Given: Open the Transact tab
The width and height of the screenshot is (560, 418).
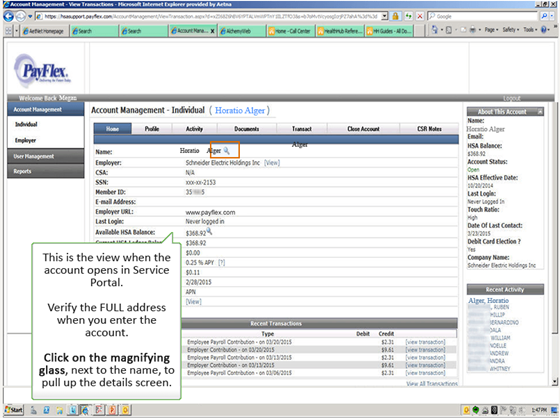Looking at the screenshot, I should [302, 129].
